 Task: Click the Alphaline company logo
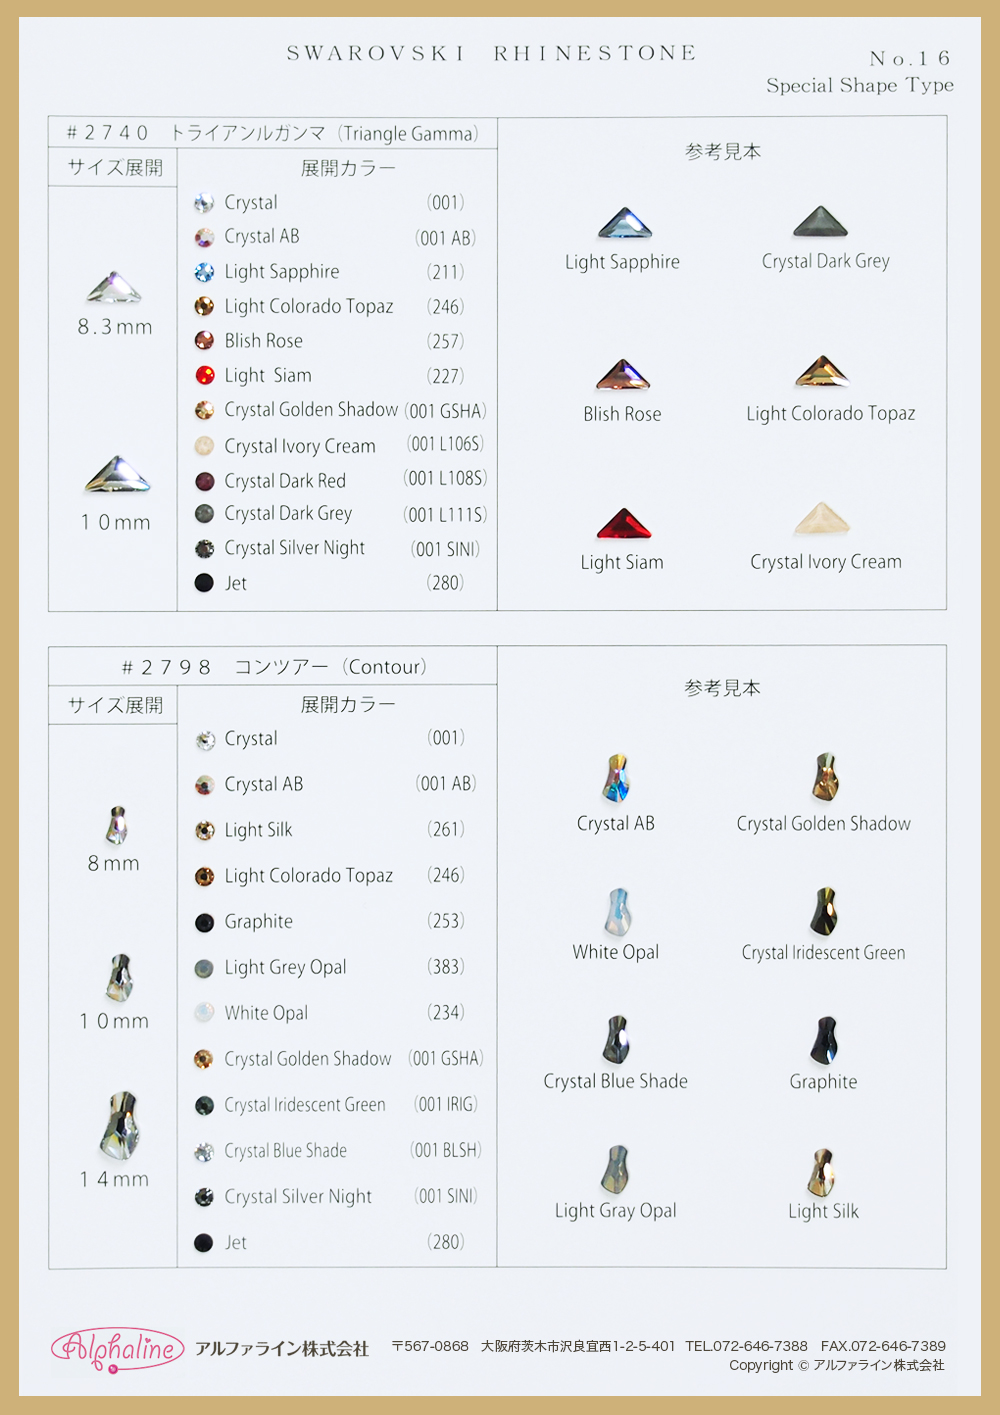tap(118, 1349)
